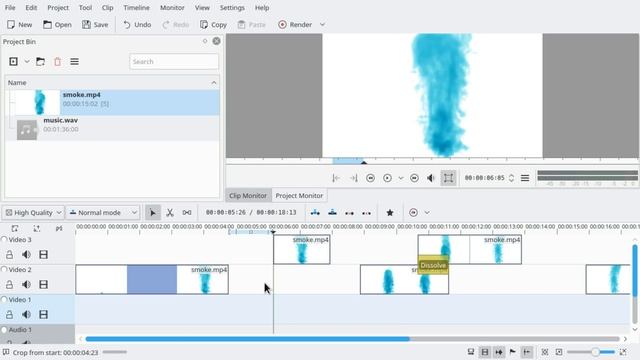
Task: Open High Quality preview dropdown
Action: (33, 213)
